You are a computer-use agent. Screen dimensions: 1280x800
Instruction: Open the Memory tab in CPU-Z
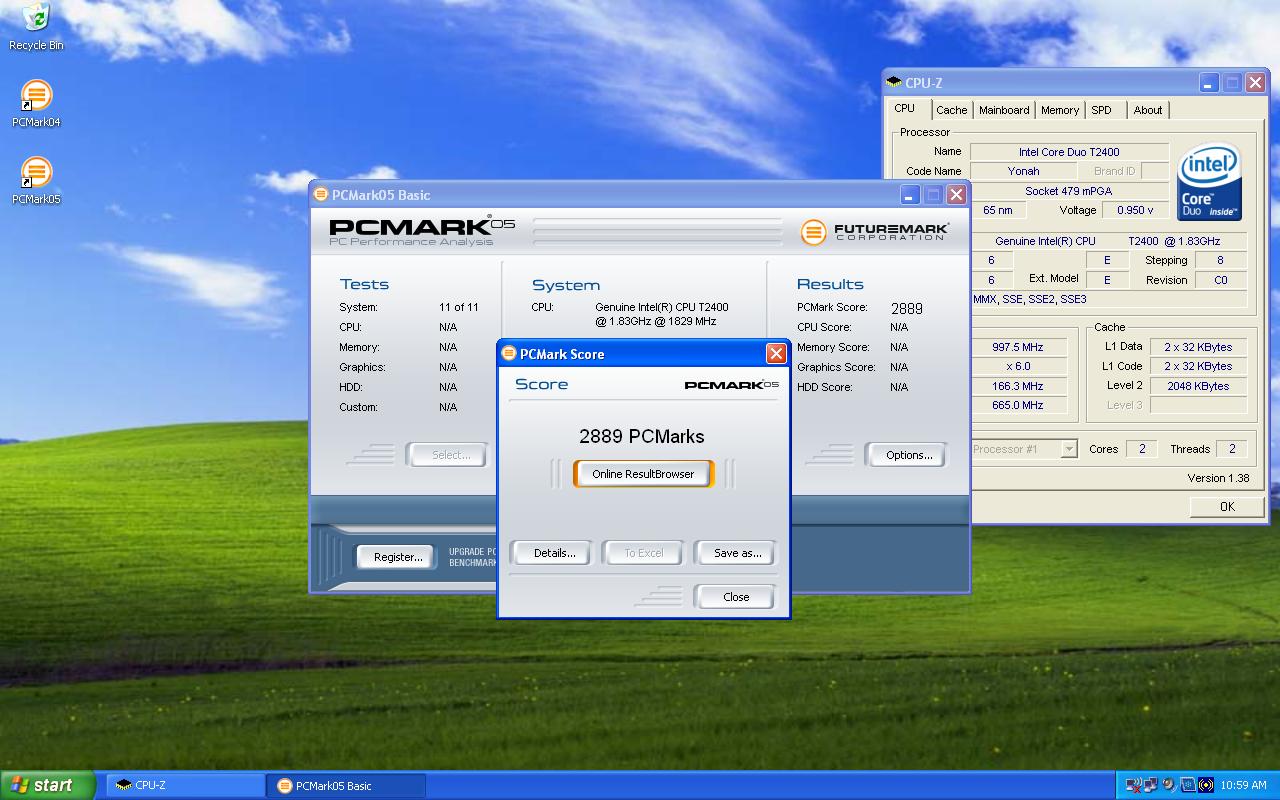tap(1060, 110)
